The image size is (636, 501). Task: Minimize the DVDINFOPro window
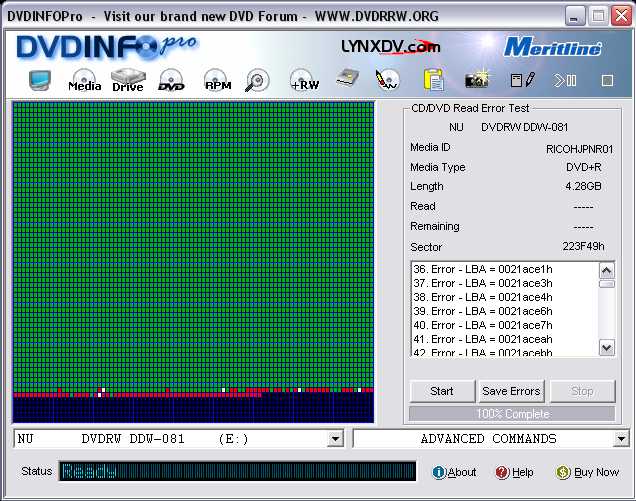[x=575, y=17]
